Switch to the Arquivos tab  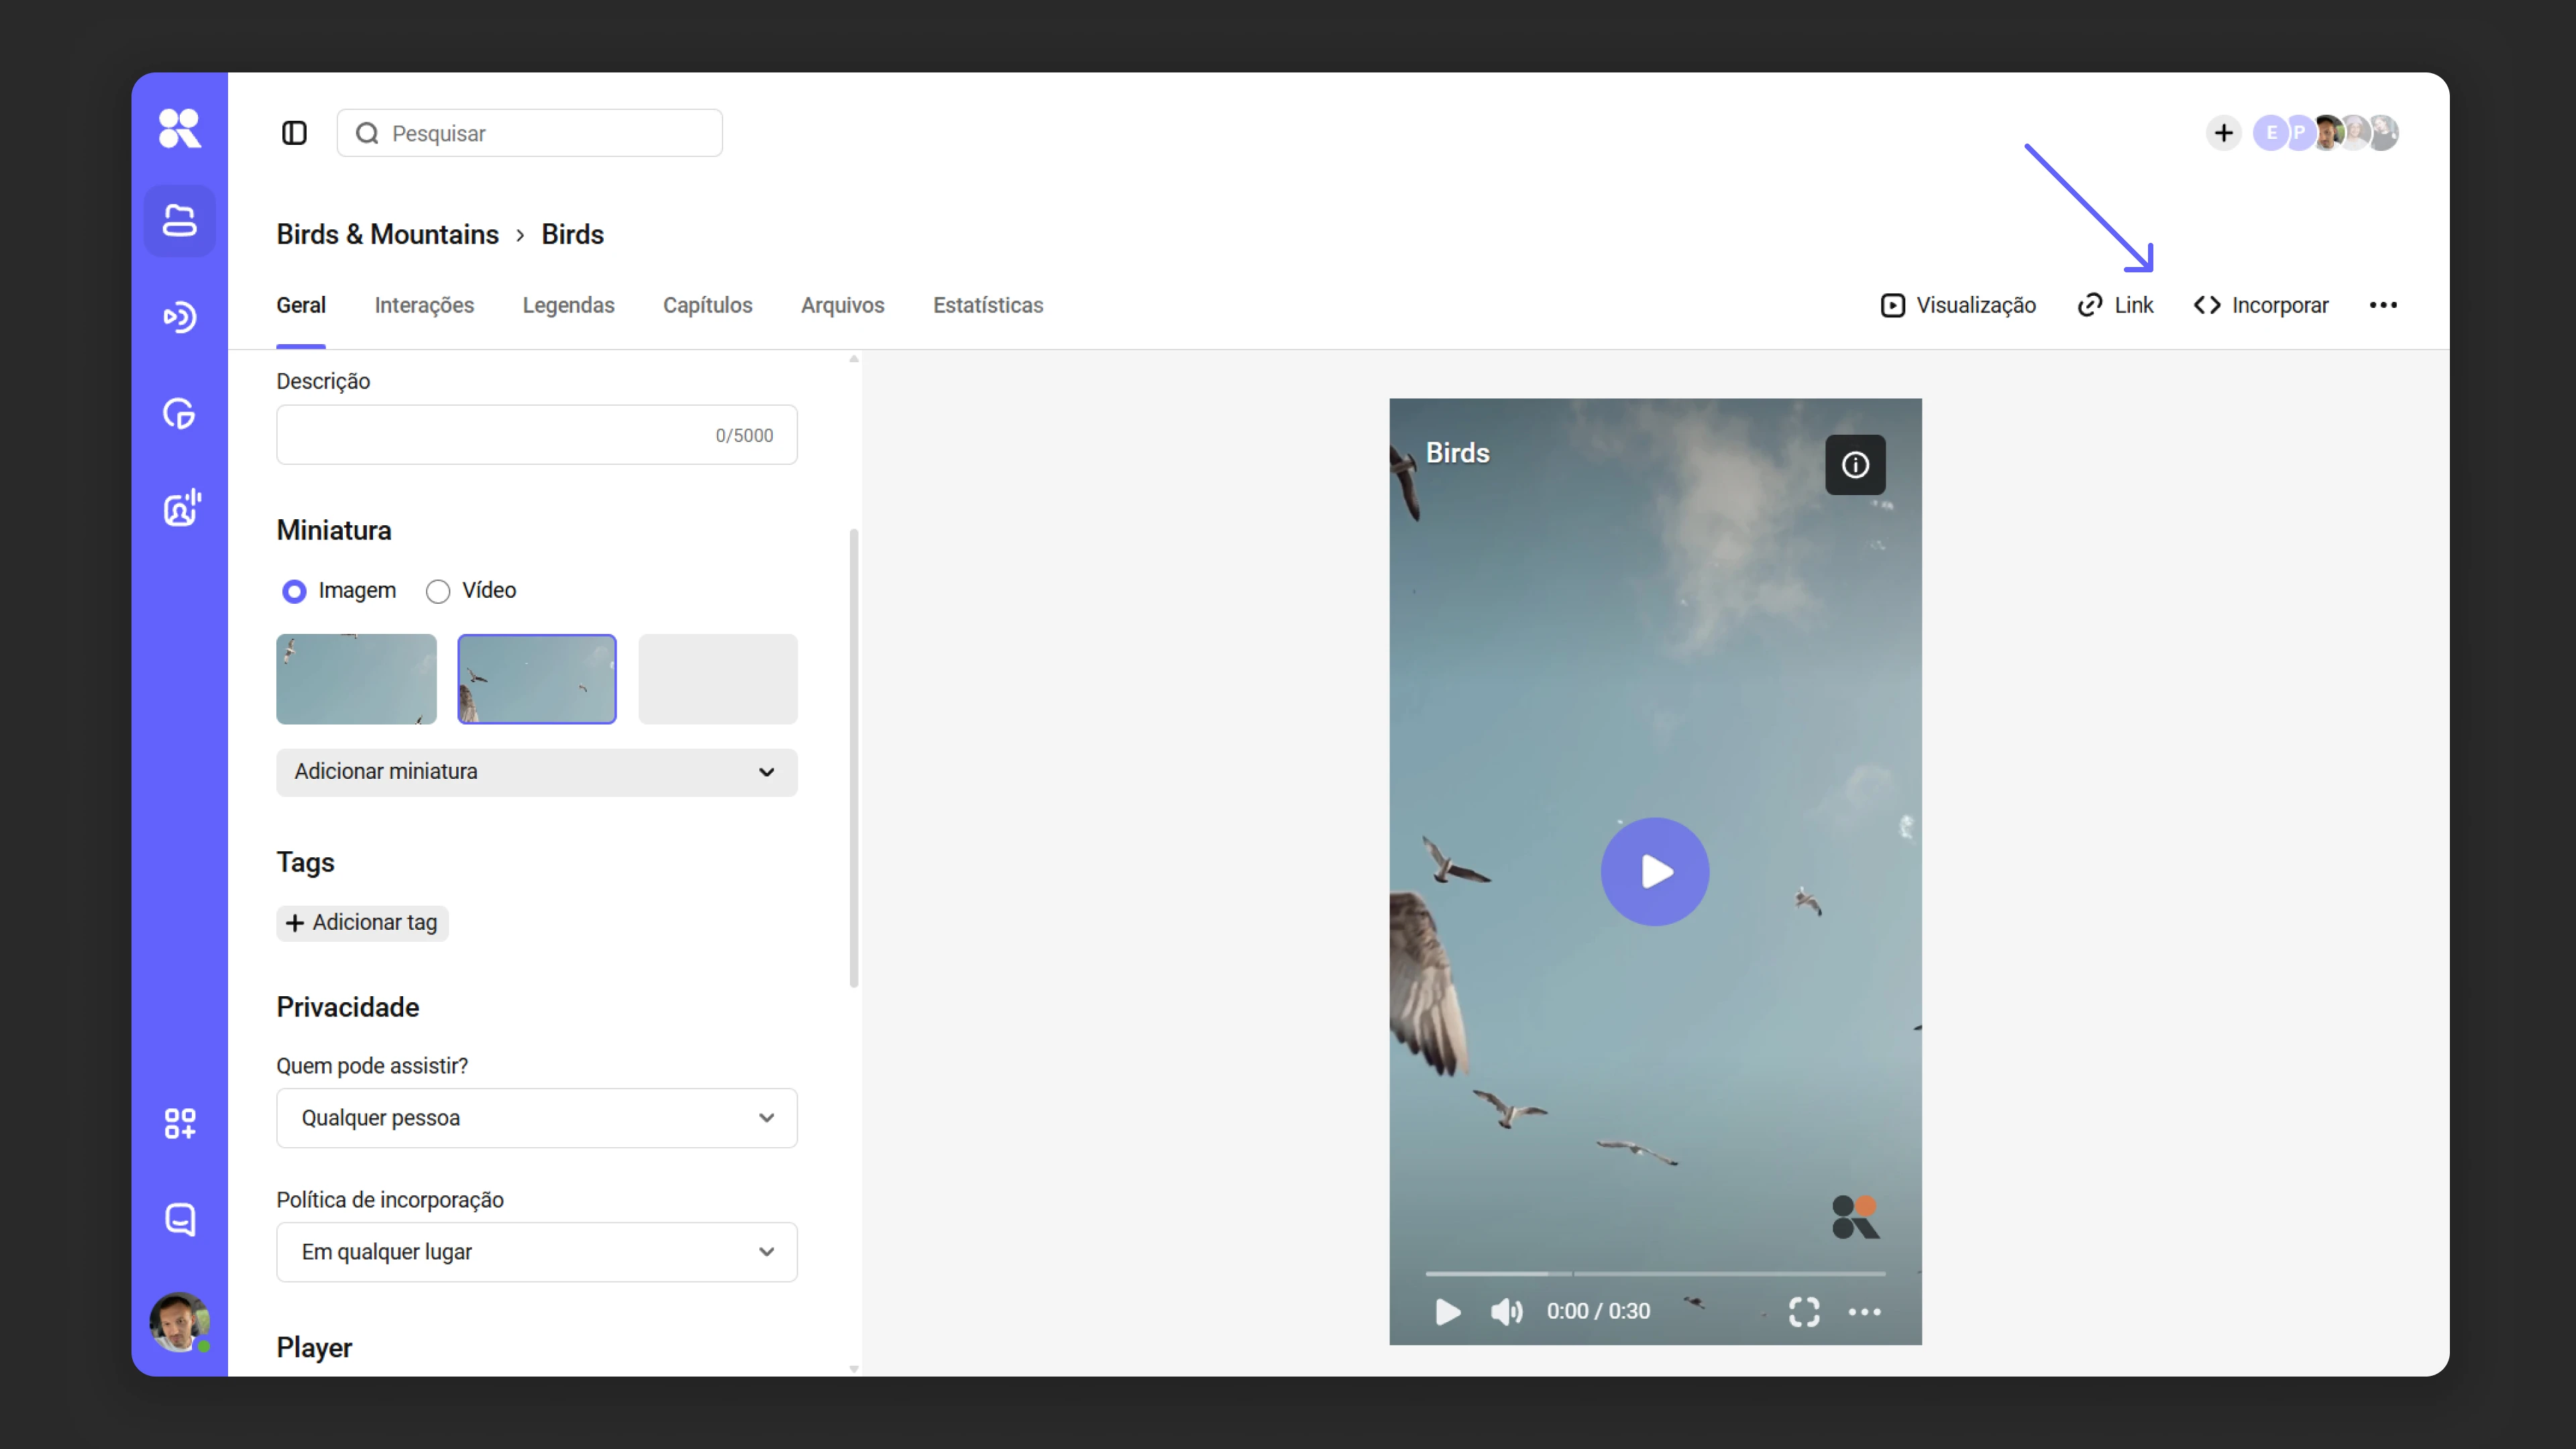(842, 305)
